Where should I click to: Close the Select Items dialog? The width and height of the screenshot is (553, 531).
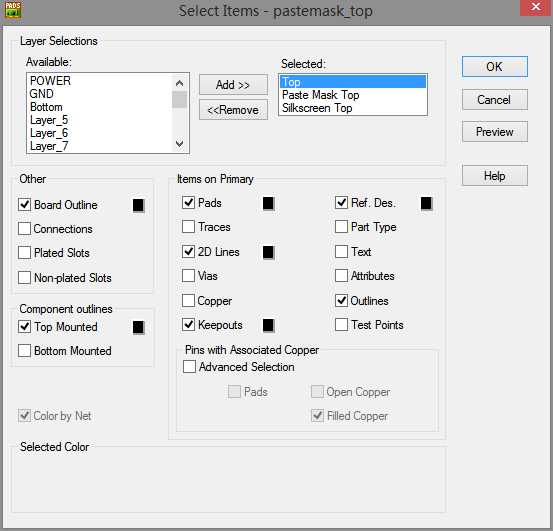coord(536,7)
